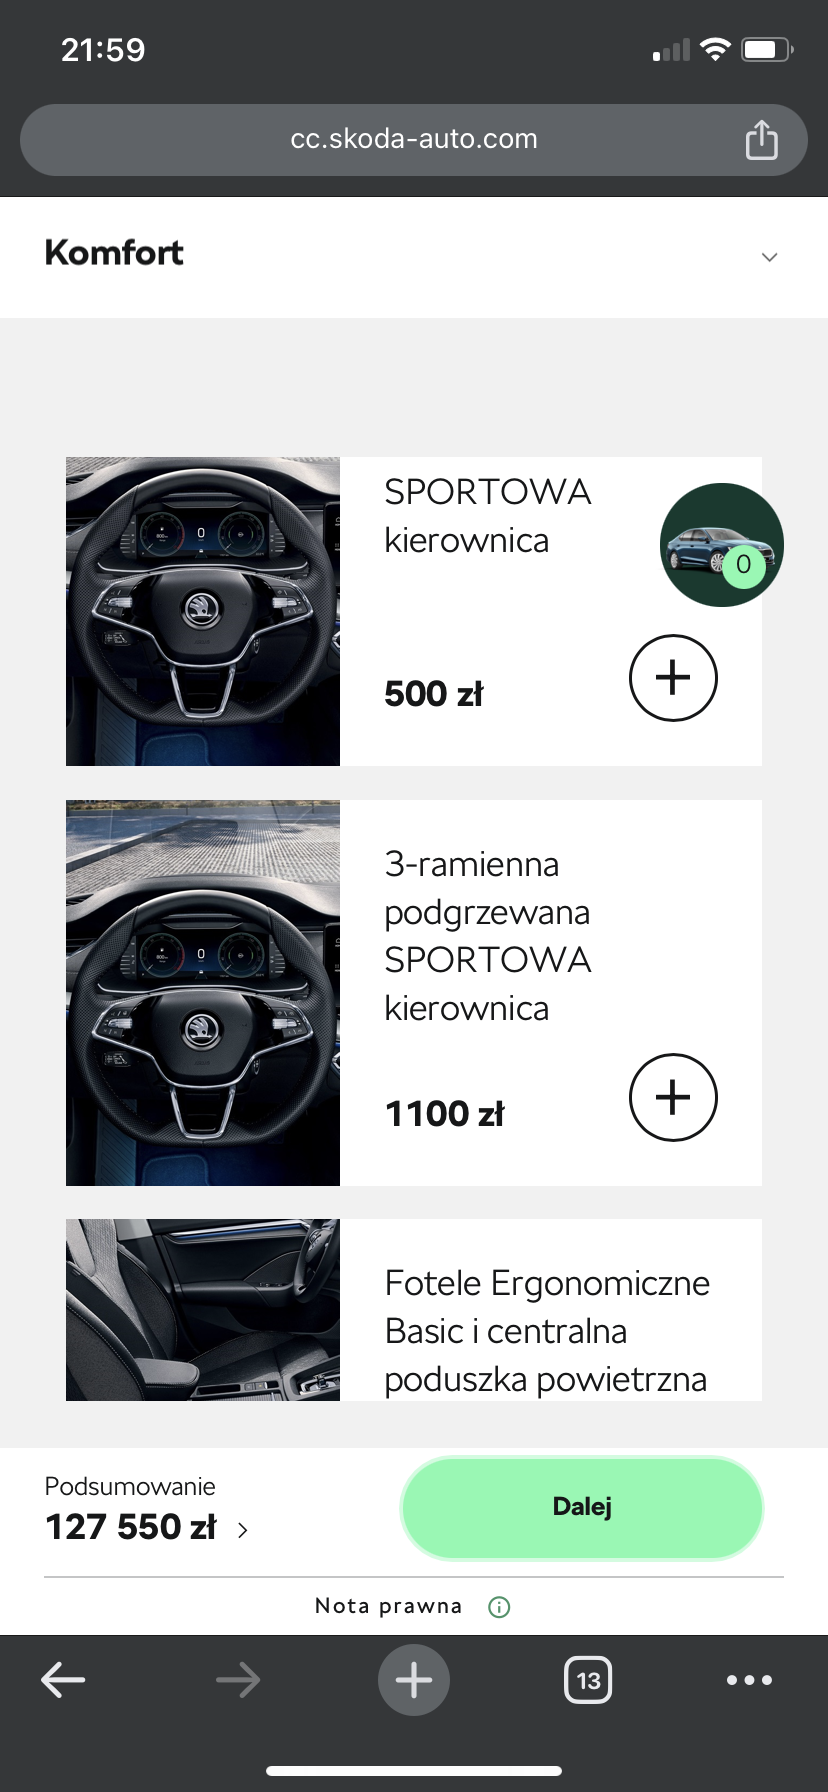Image resolution: width=828 pixels, height=1792 pixels.
Task: Show the 13 open tabs
Action: (x=588, y=1680)
